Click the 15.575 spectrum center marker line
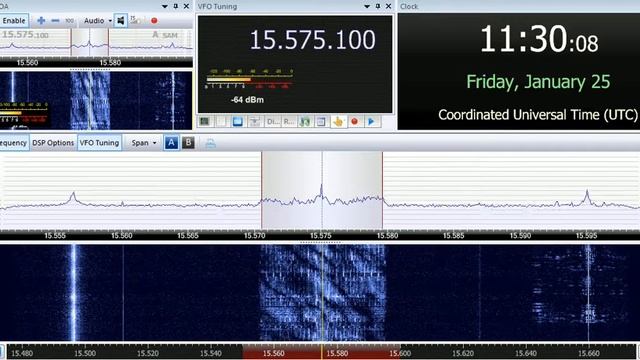This screenshot has height=360, width=640. (322, 190)
